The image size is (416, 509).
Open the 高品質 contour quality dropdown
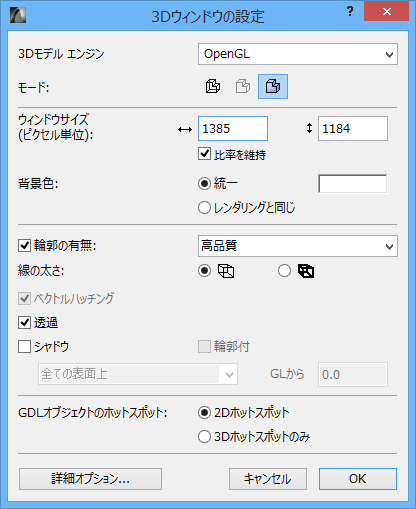[298, 246]
